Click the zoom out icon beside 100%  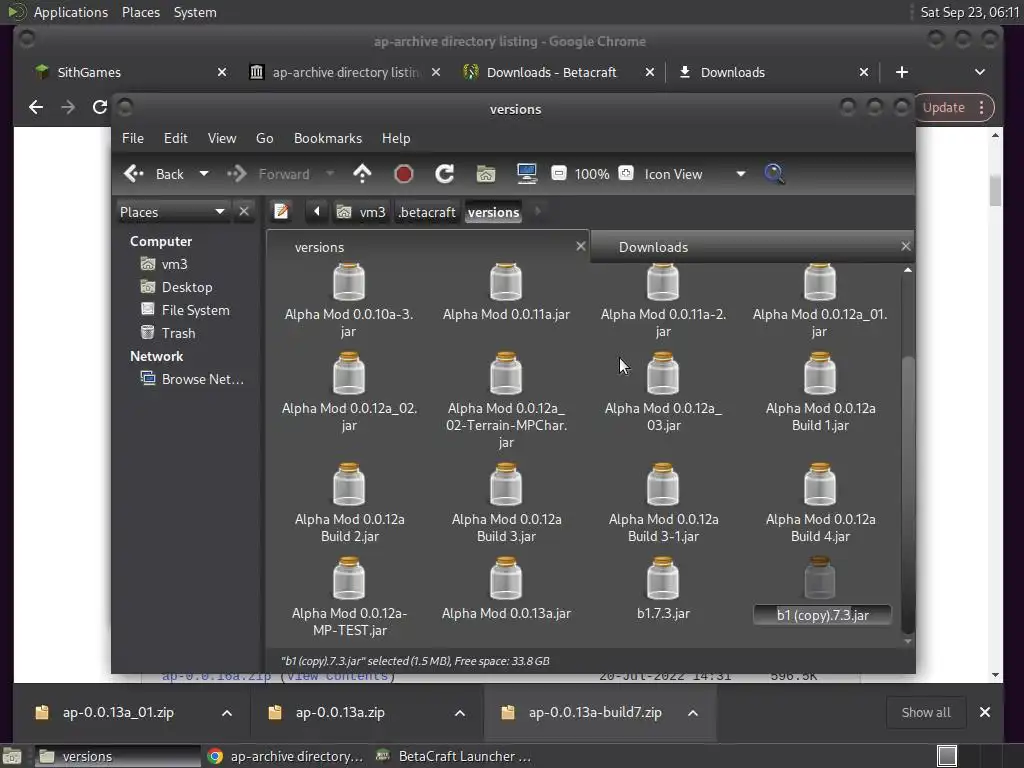tap(559, 174)
